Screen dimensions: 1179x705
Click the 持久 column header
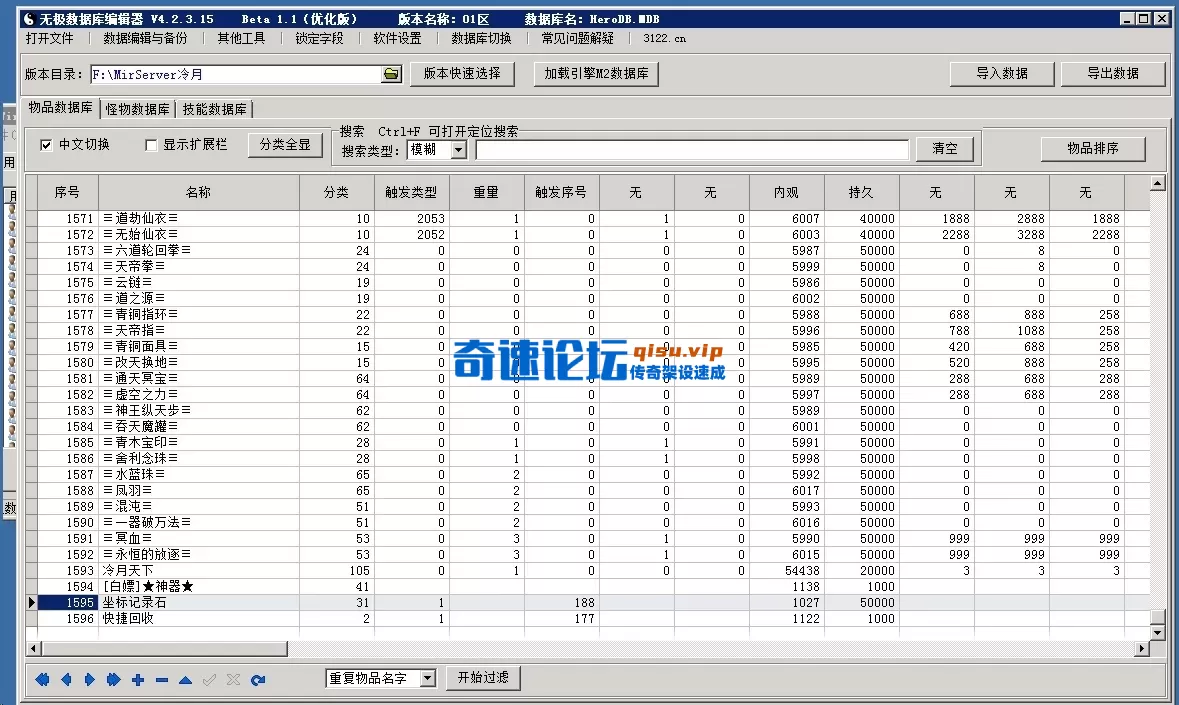point(862,192)
